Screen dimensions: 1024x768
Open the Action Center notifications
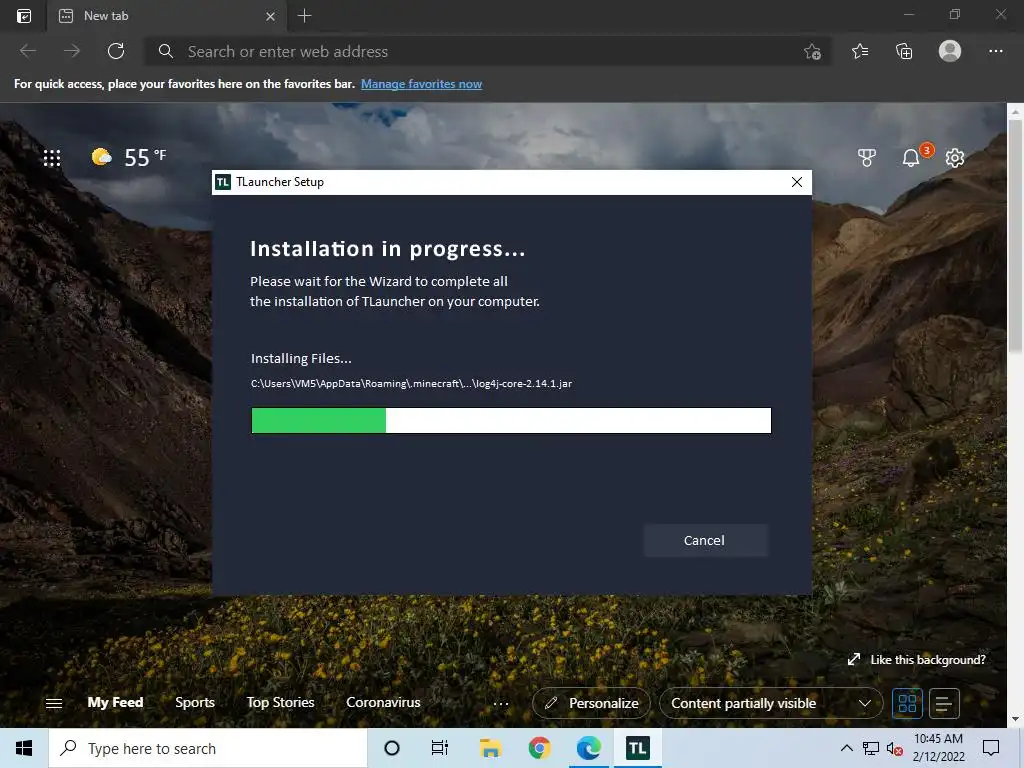pos(991,748)
